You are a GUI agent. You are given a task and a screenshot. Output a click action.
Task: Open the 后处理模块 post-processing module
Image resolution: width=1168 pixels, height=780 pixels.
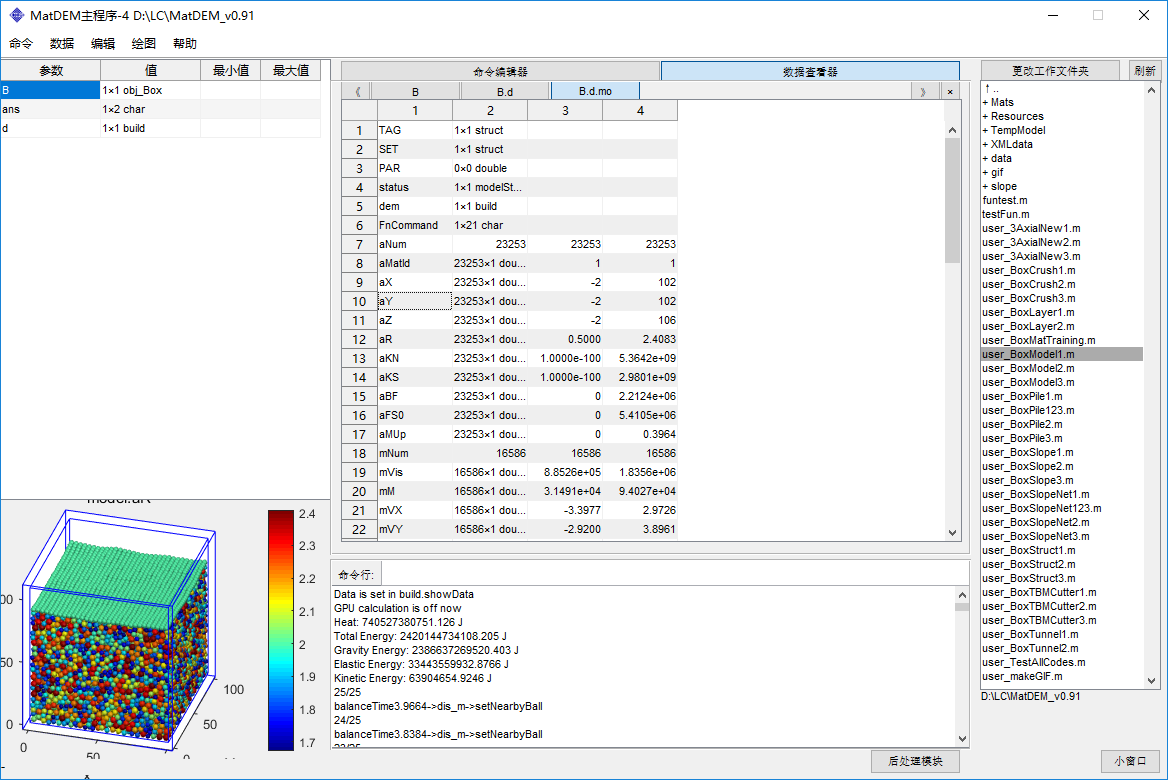point(915,761)
